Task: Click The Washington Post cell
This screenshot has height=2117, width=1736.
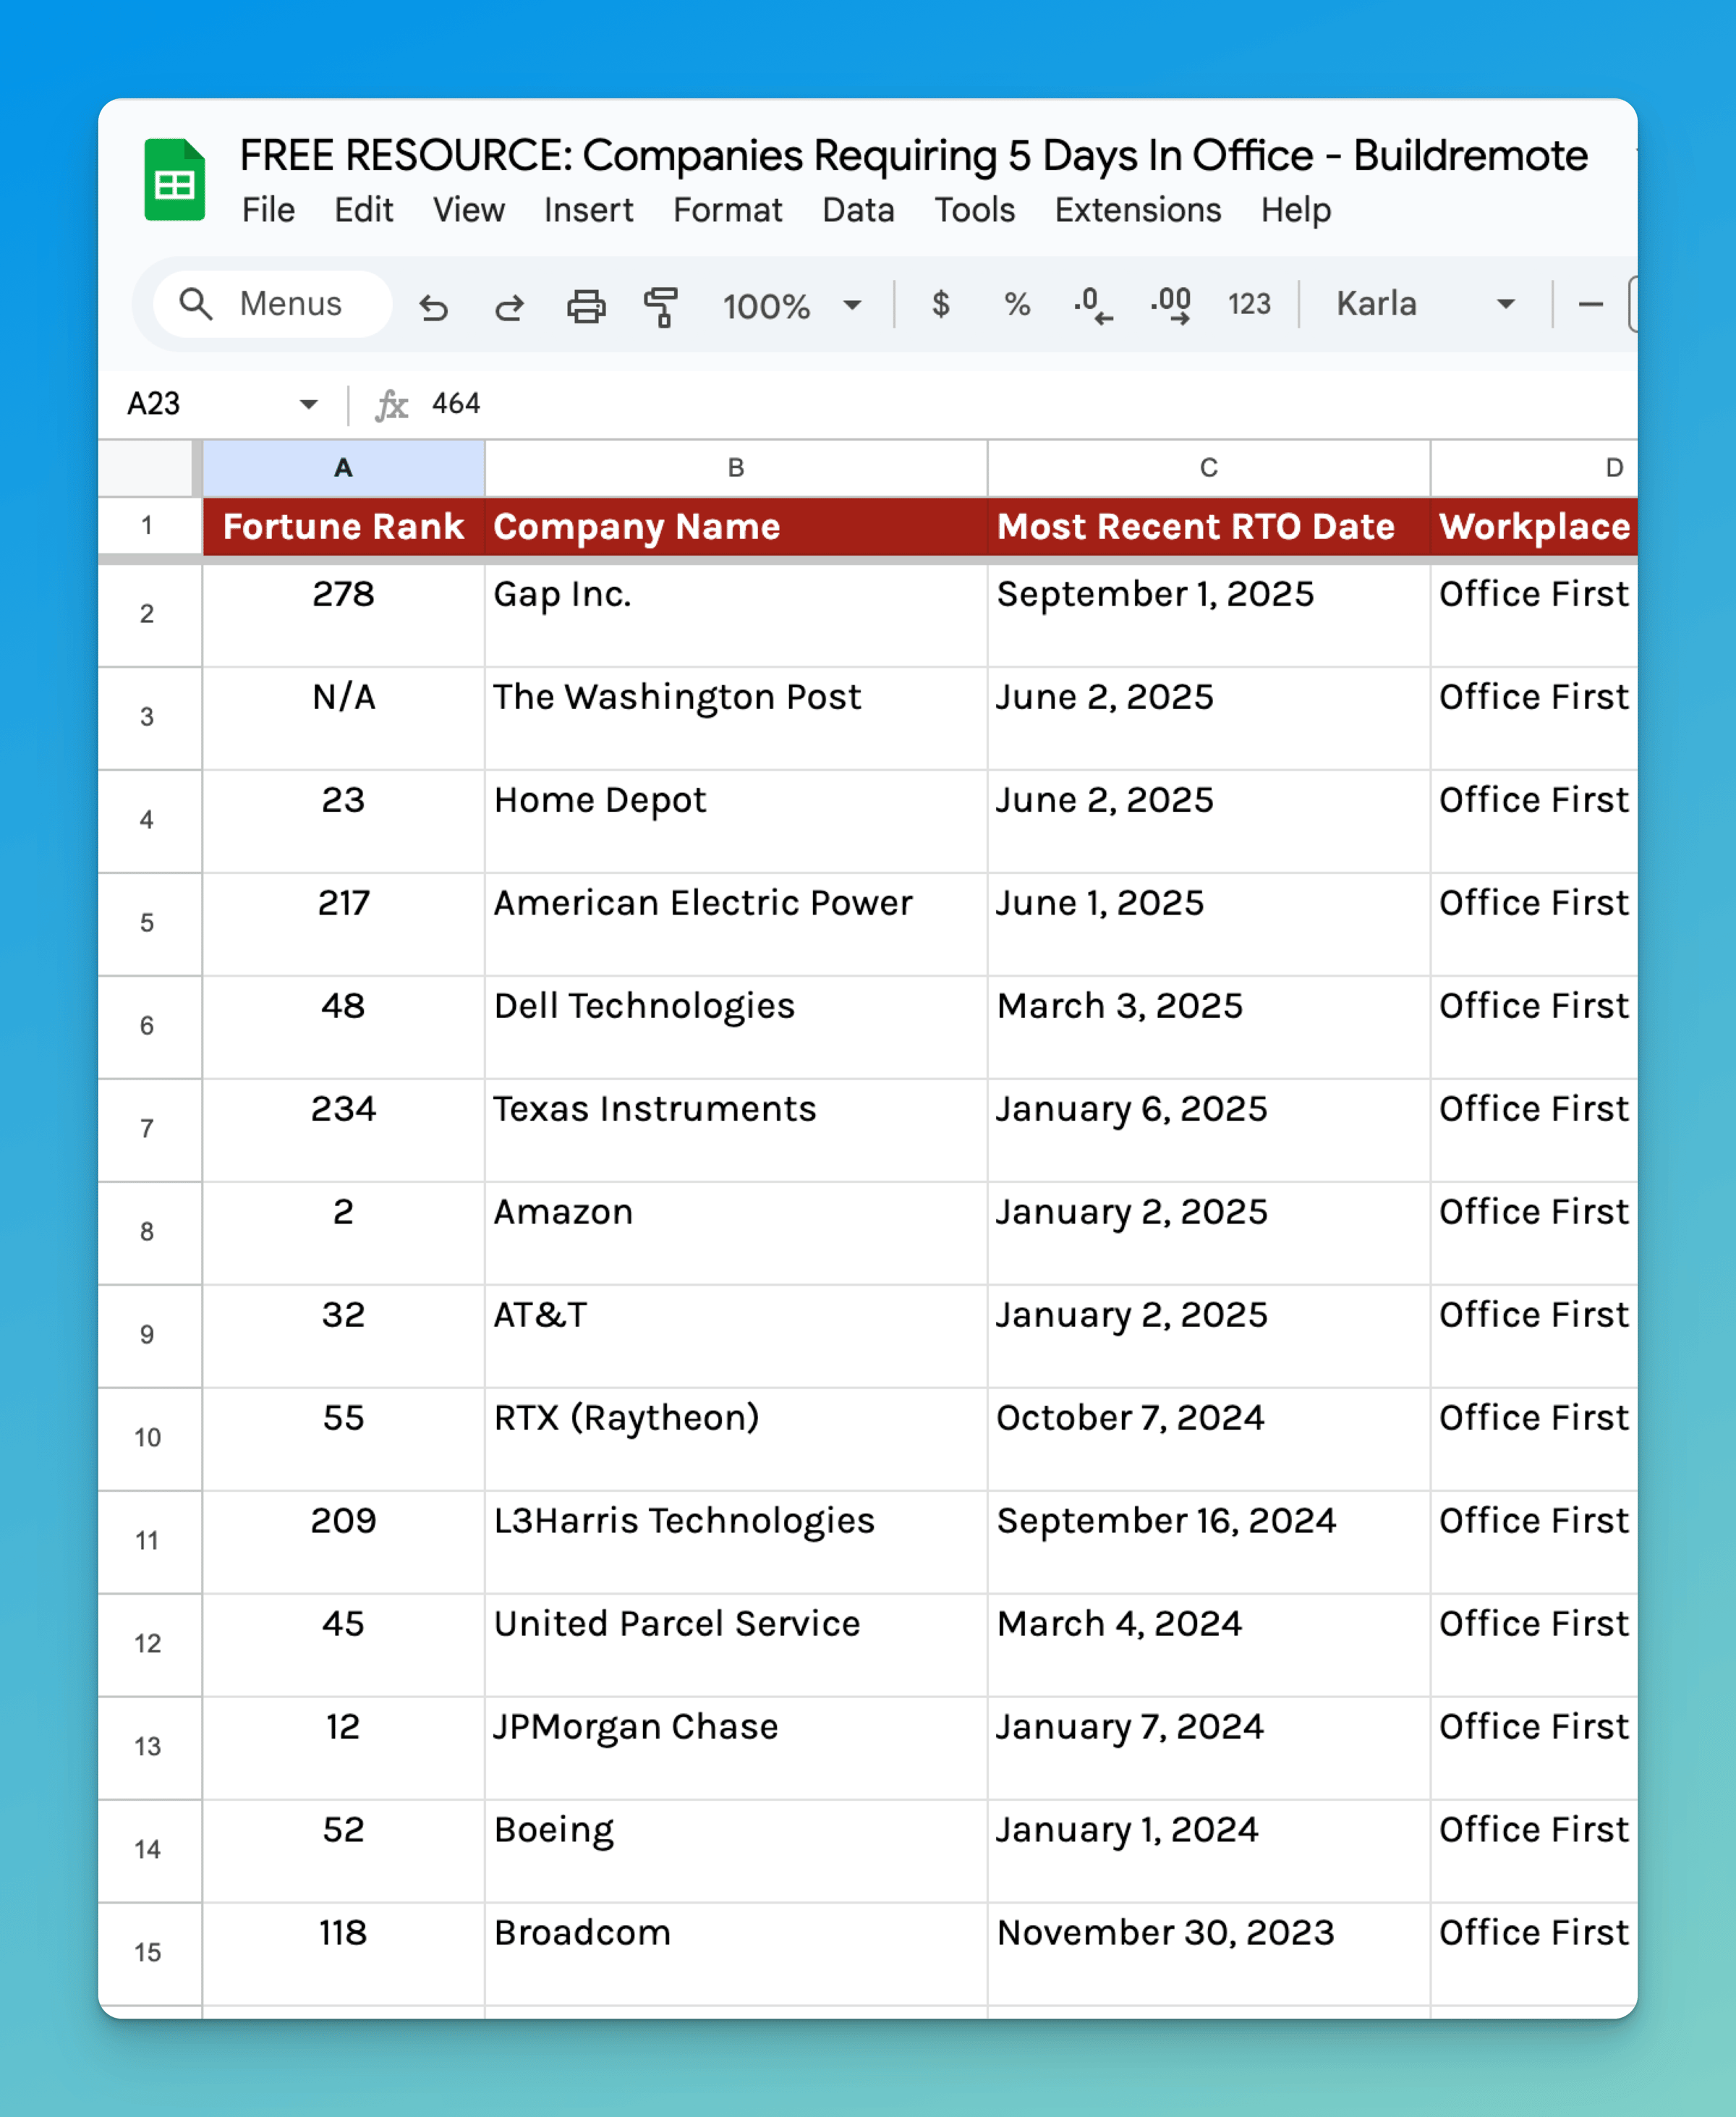Action: [x=736, y=718]
